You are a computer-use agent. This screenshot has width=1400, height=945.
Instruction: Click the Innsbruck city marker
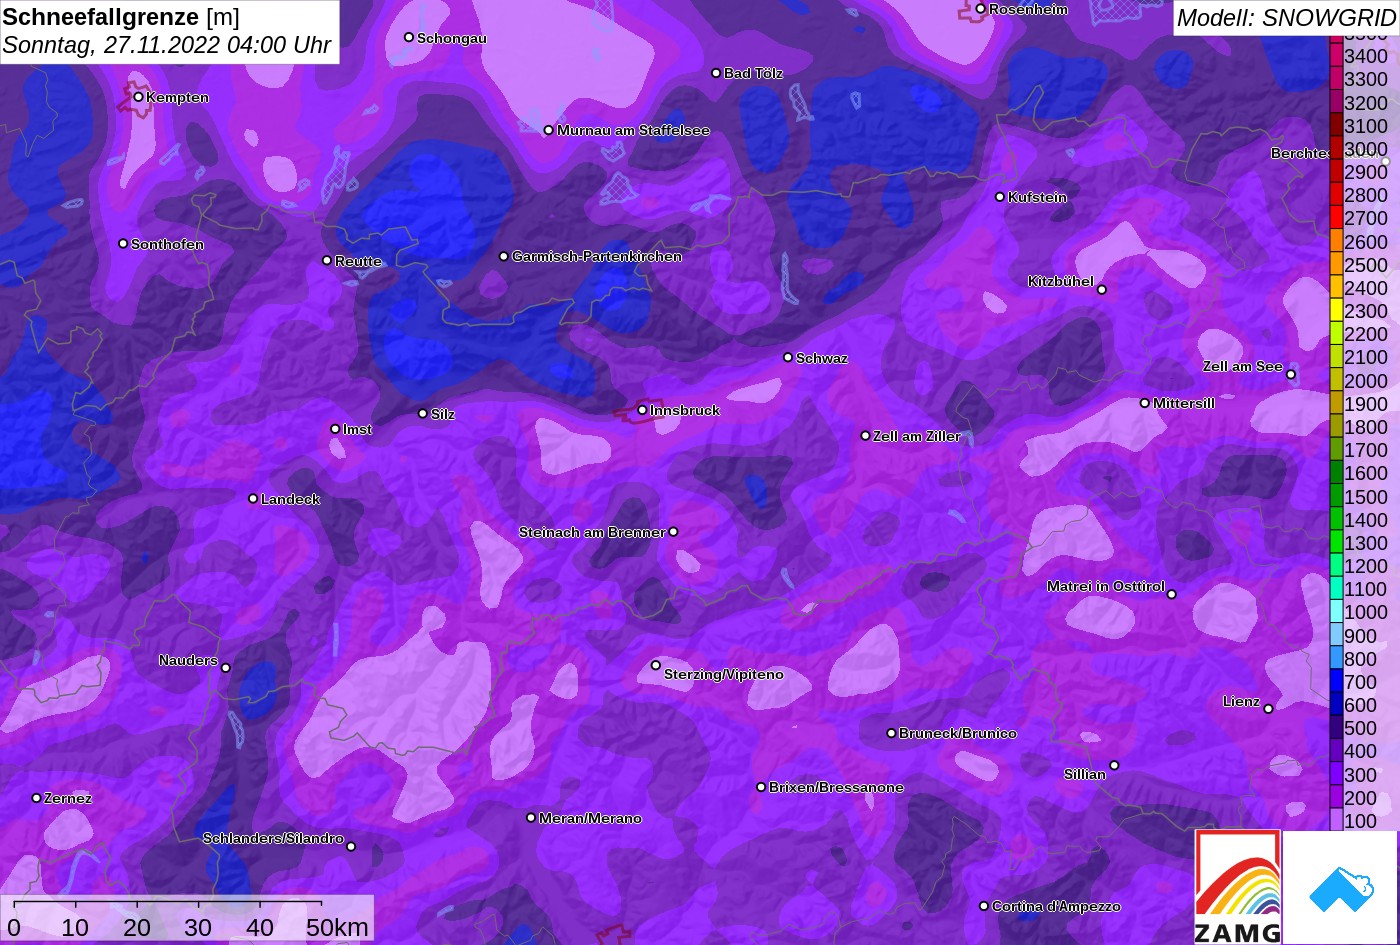pyautogui.click(x=642, y=410)
